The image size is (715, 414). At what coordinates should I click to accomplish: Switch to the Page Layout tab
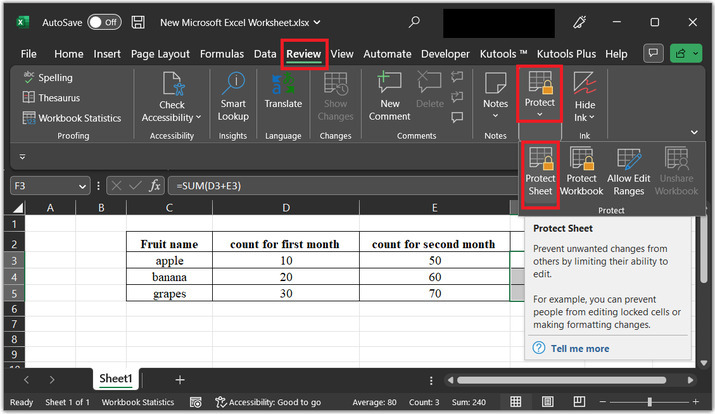click(x=160, y=54)
